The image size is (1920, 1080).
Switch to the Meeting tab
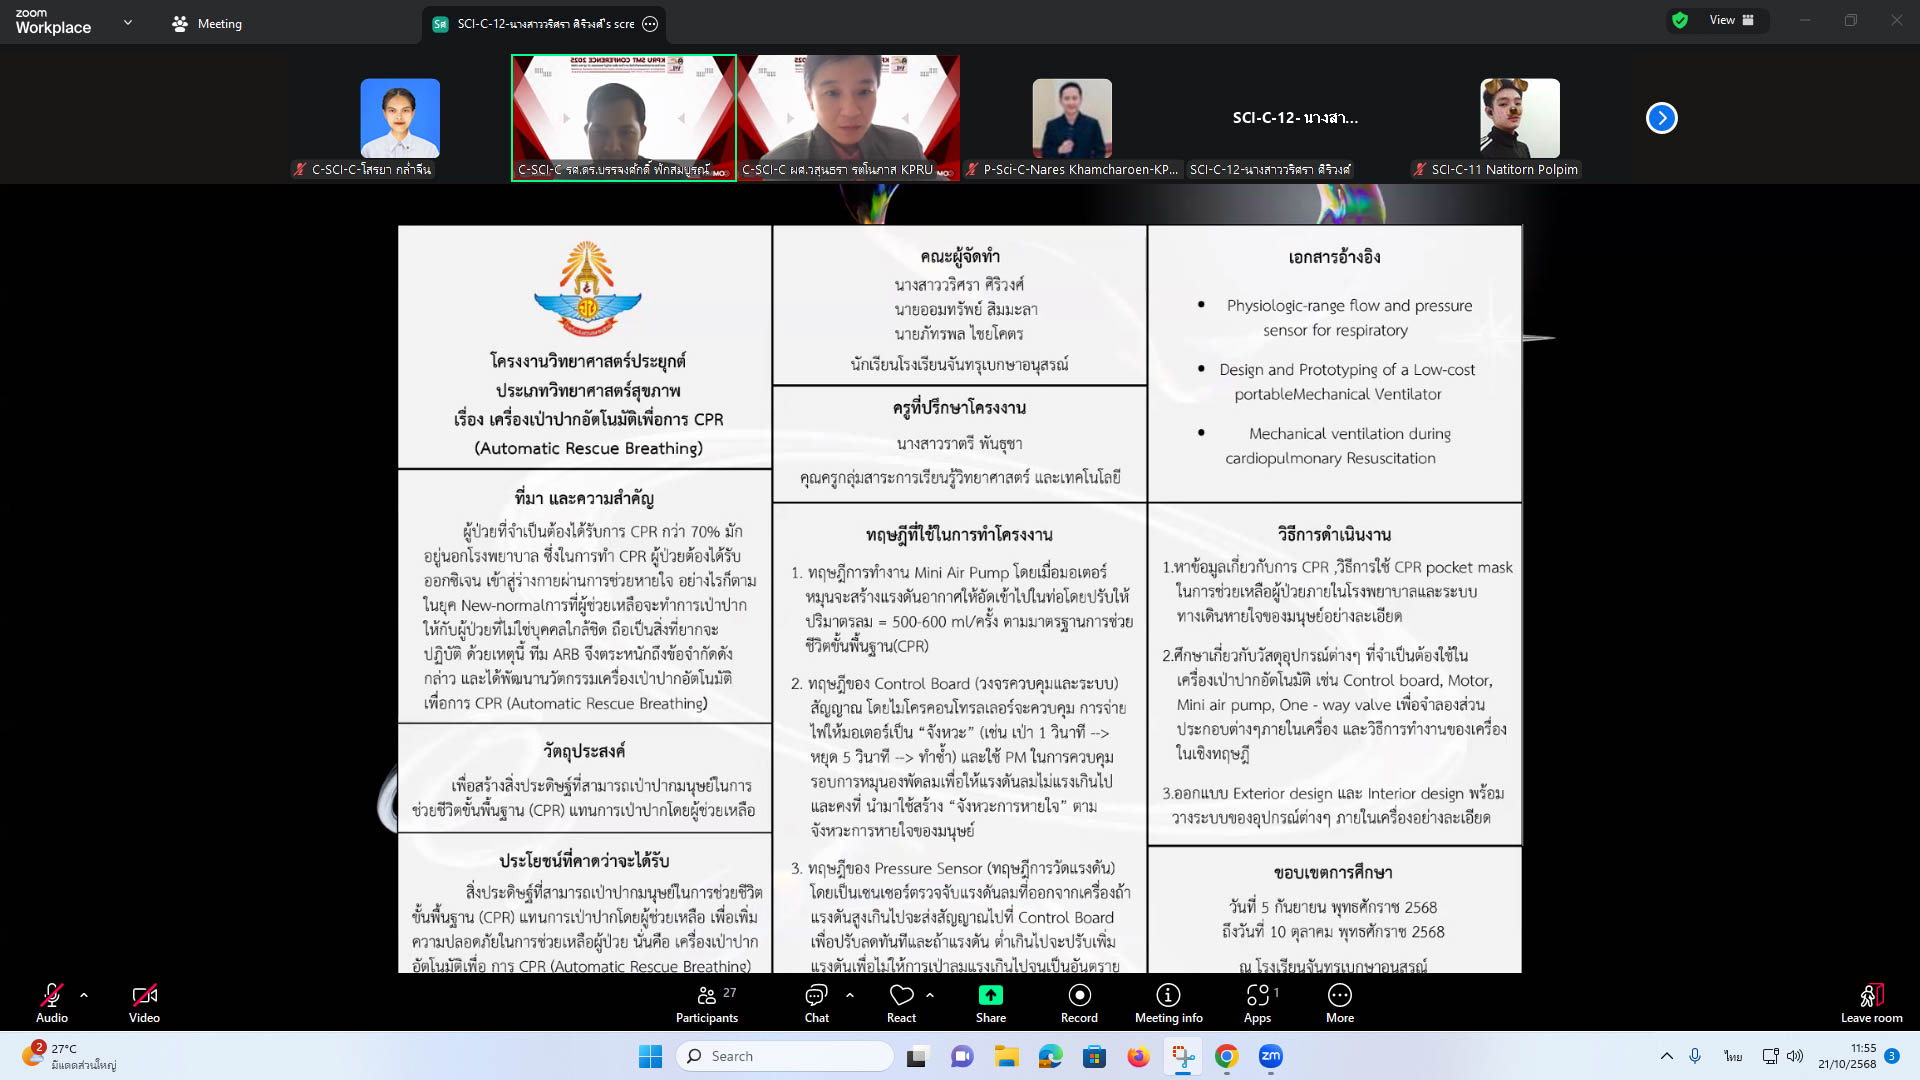click(207, 23)
